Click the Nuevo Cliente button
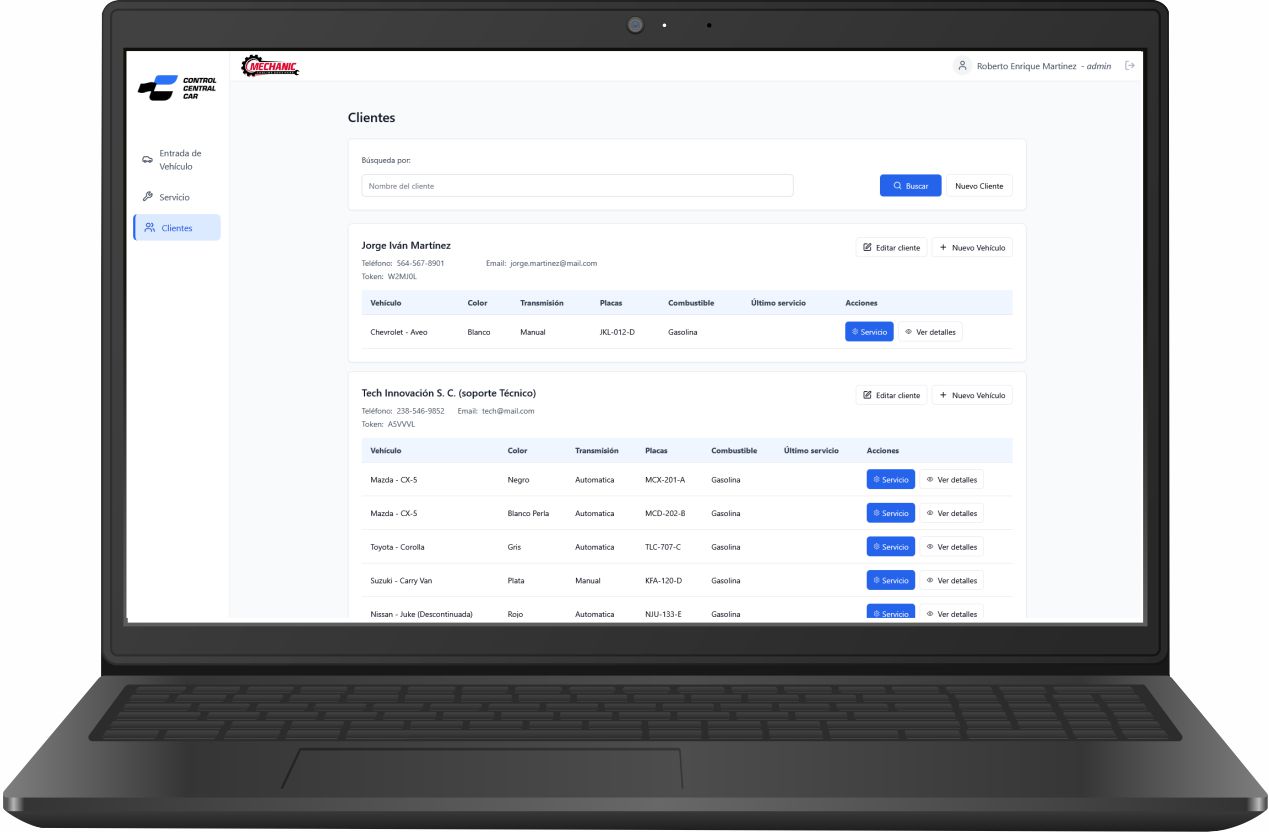 tap(978, 186)
